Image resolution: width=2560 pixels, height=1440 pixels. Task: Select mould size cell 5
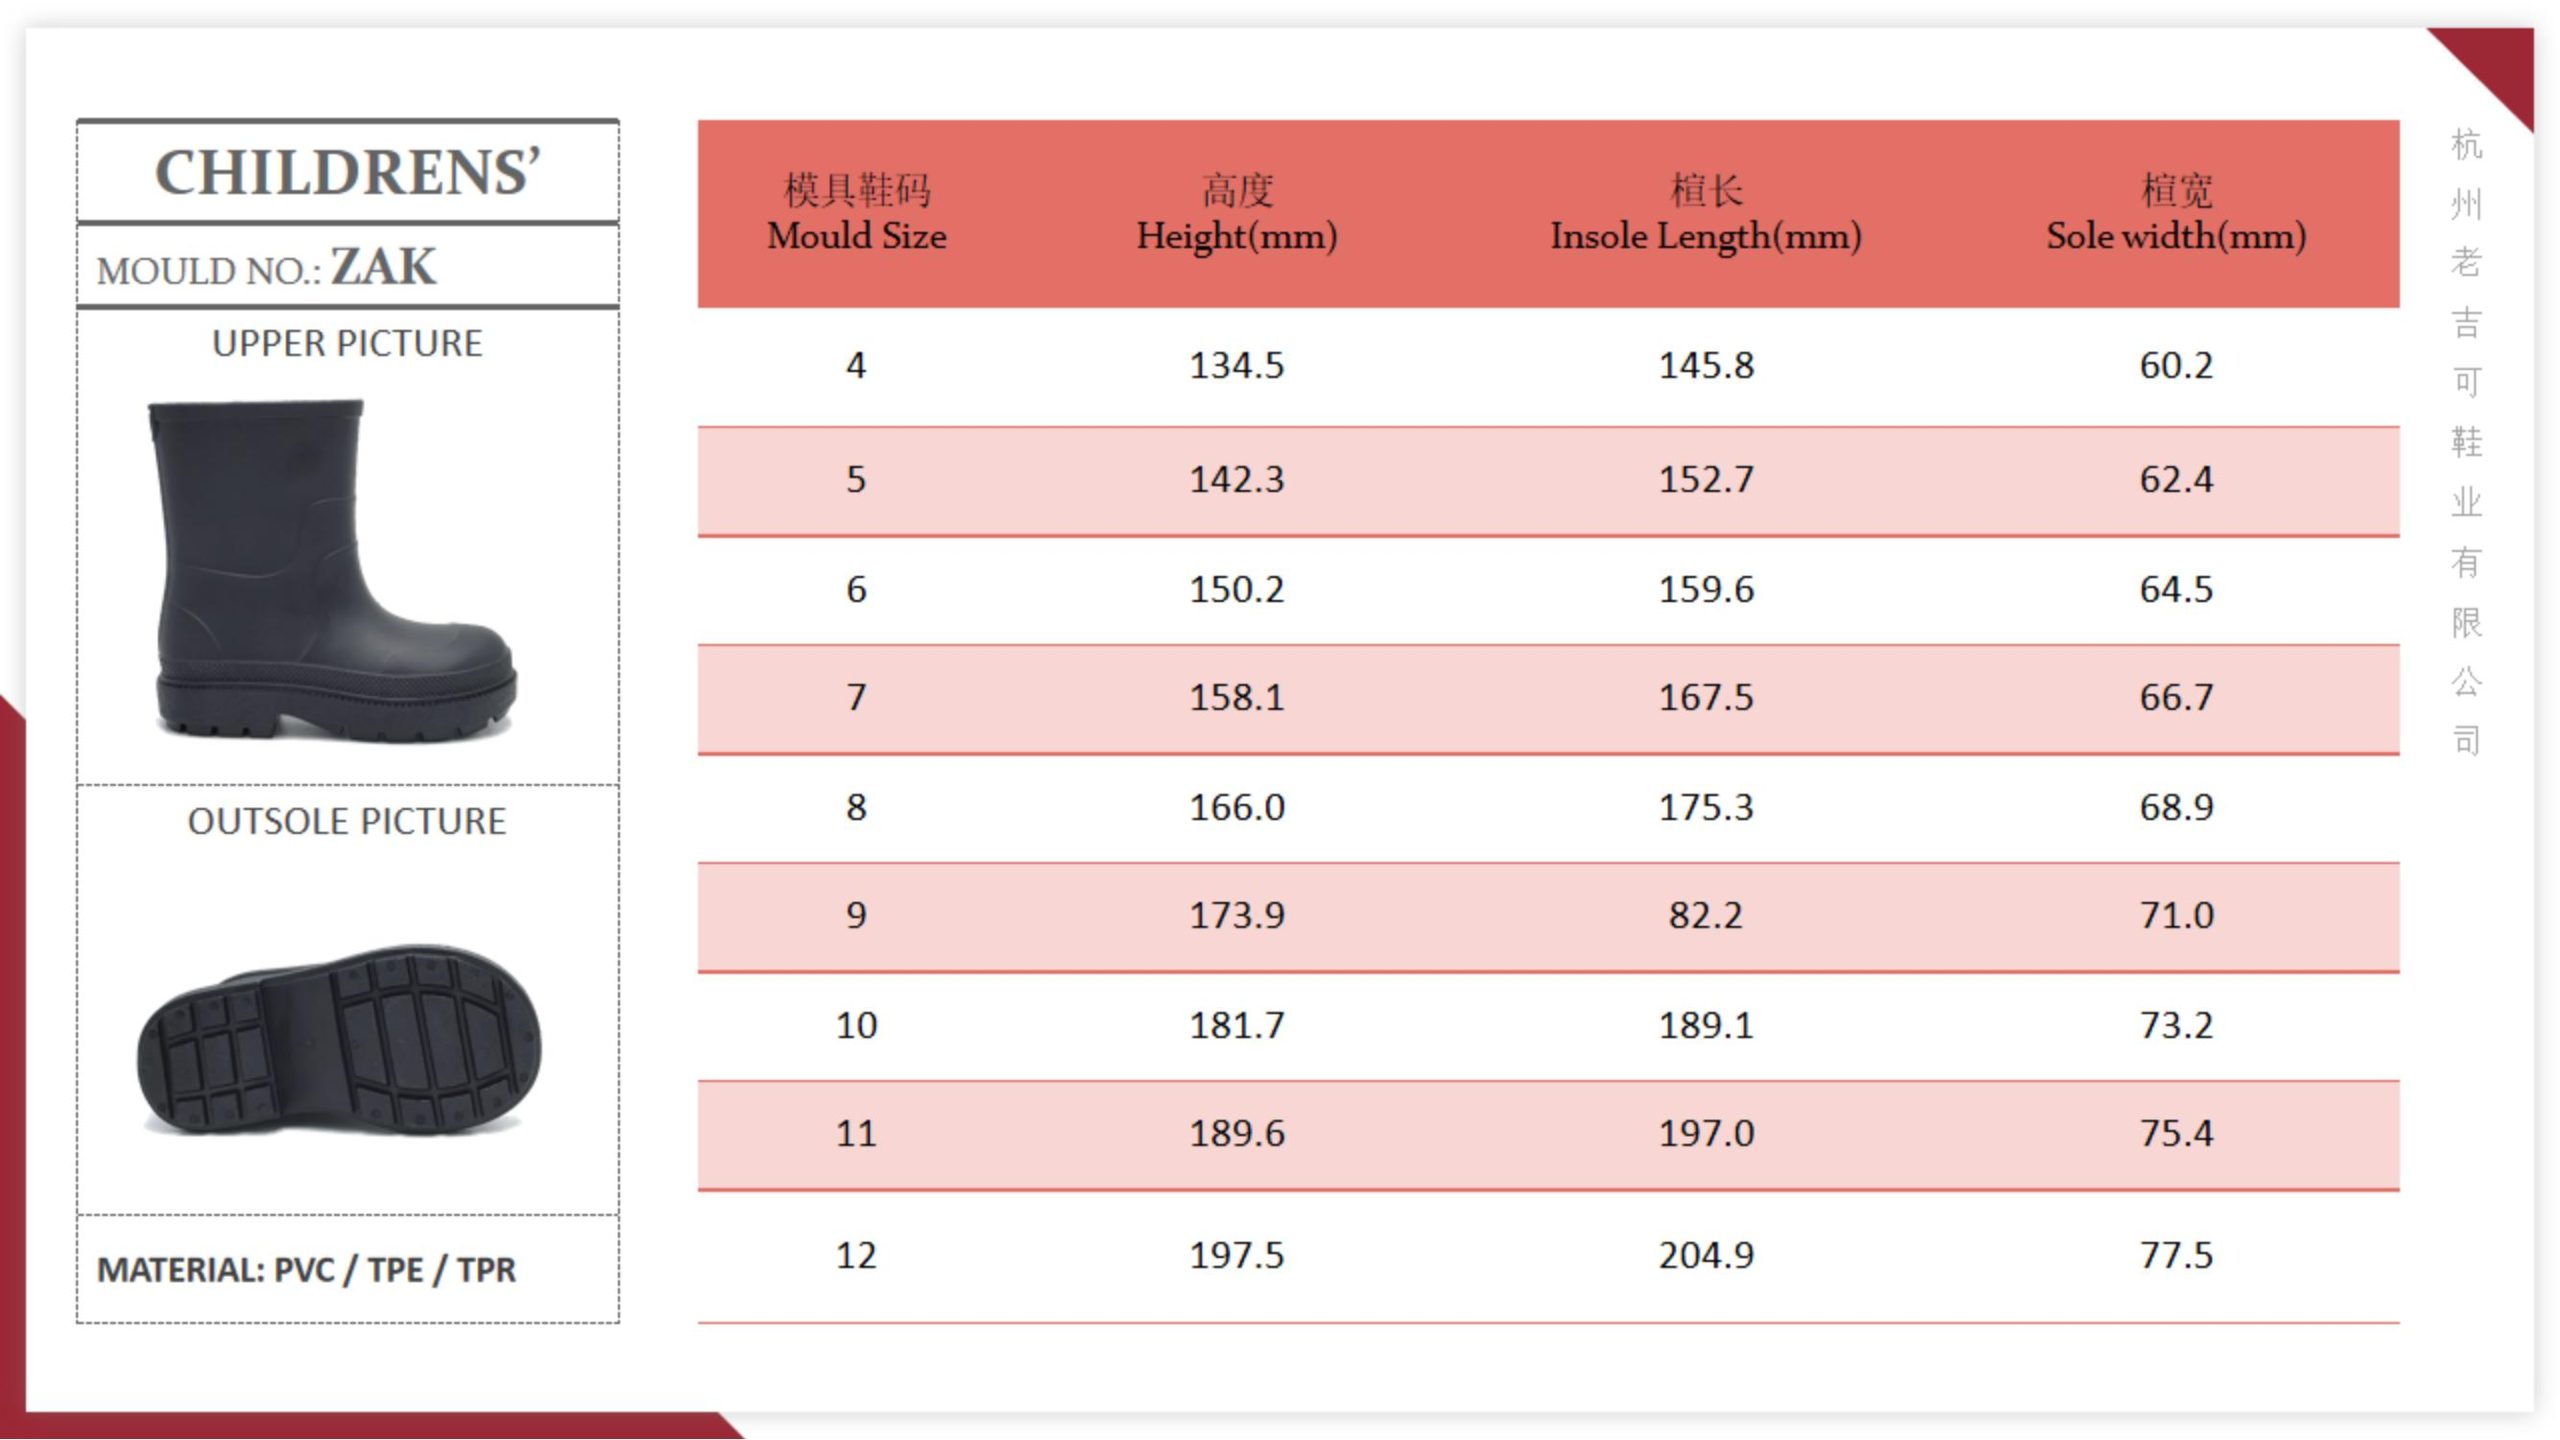coord(856,479)
